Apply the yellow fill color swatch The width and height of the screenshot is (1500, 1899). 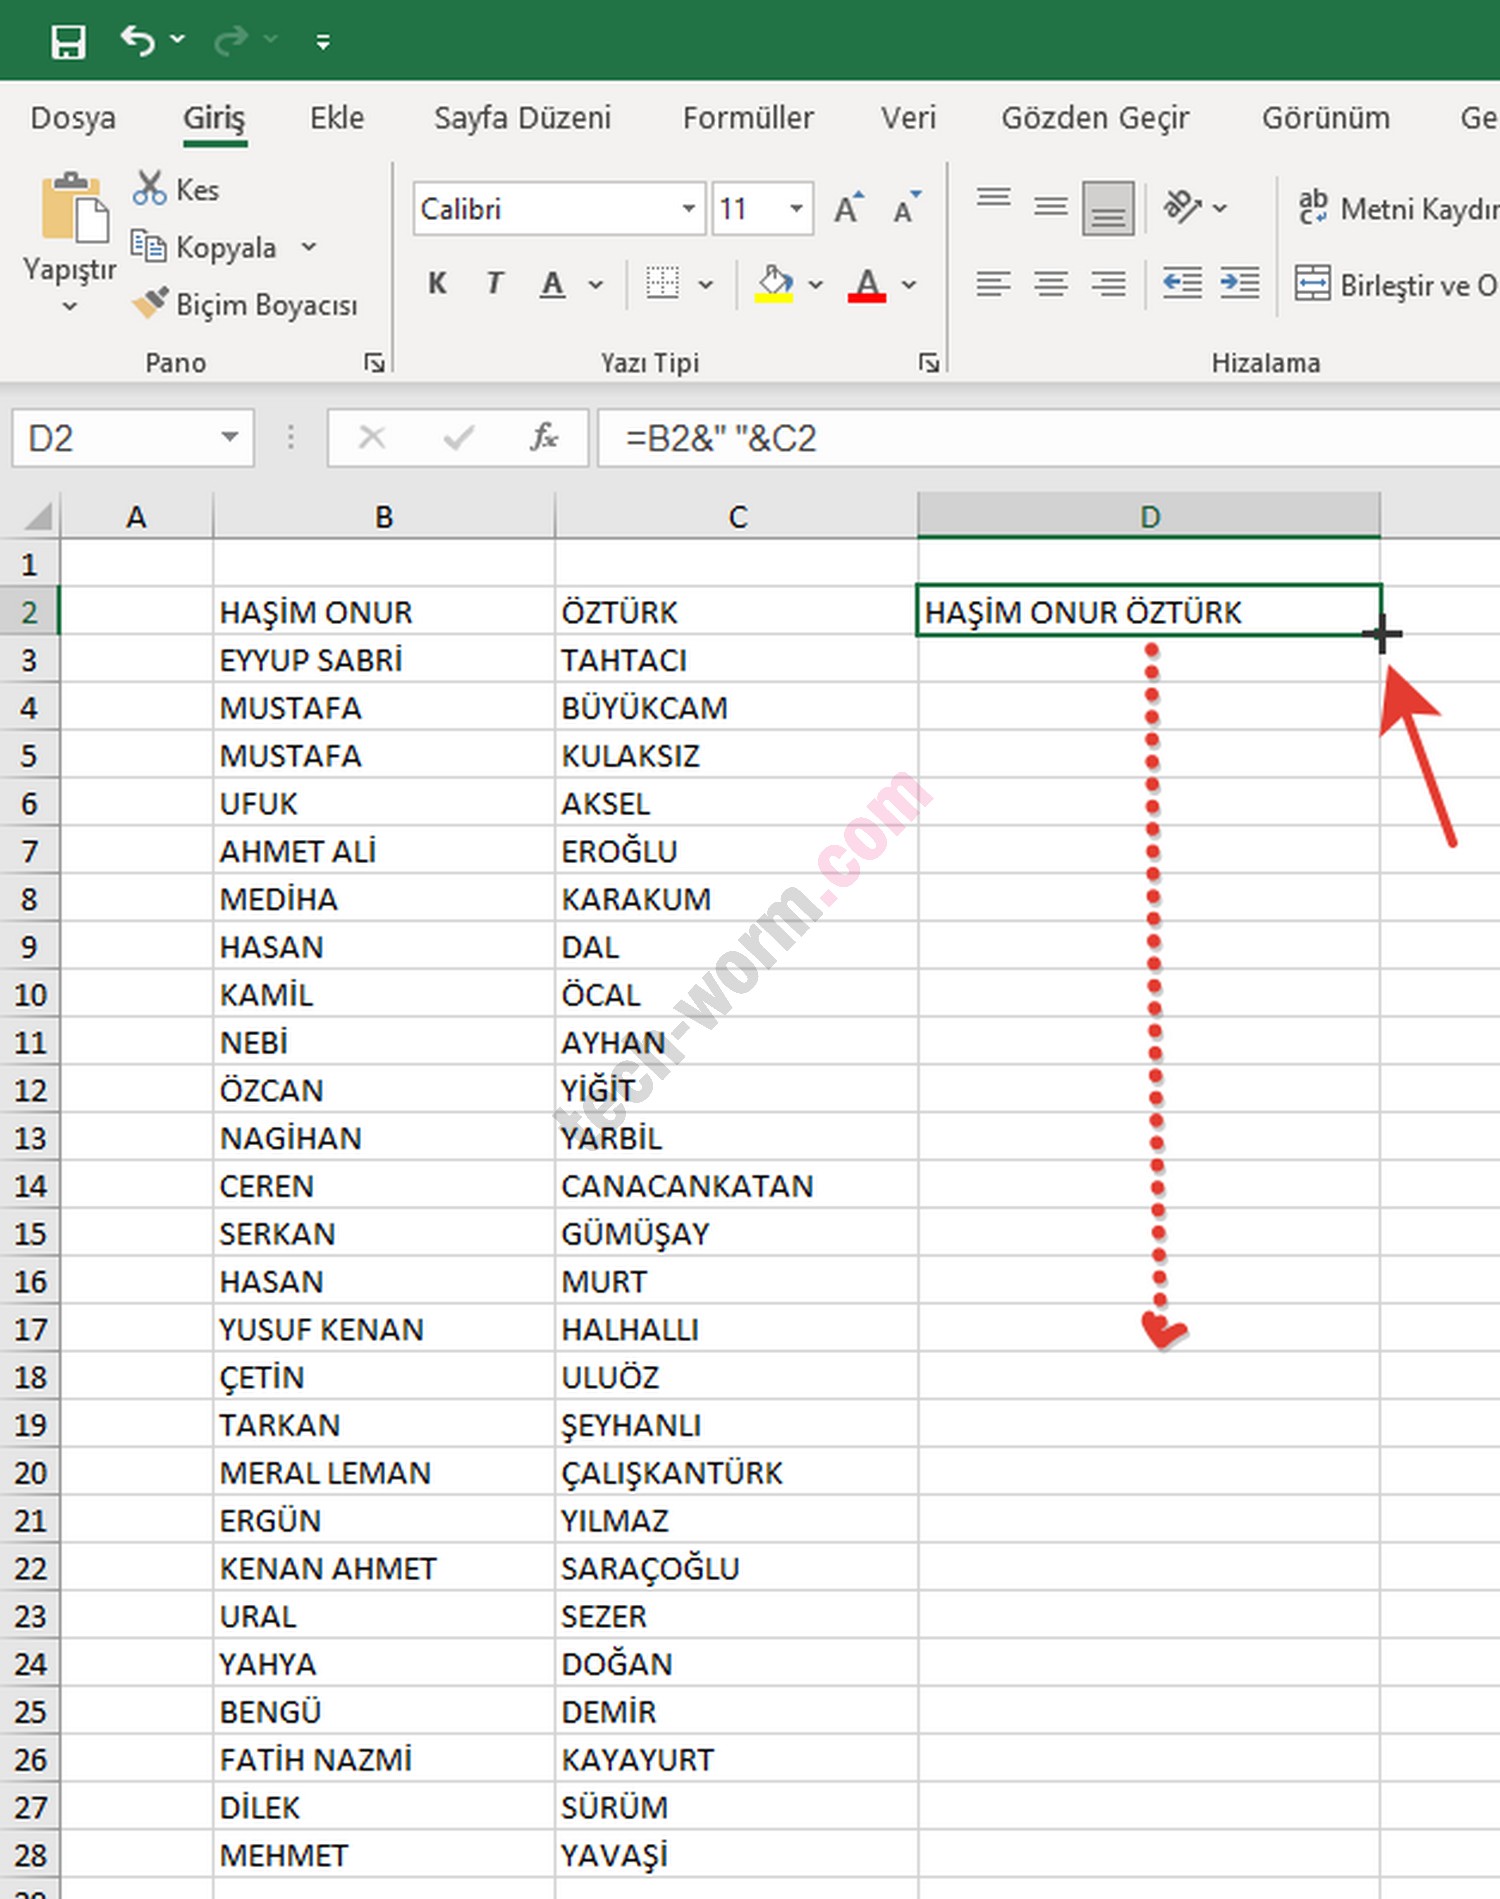pyautogui.click(x=774, y=285)
